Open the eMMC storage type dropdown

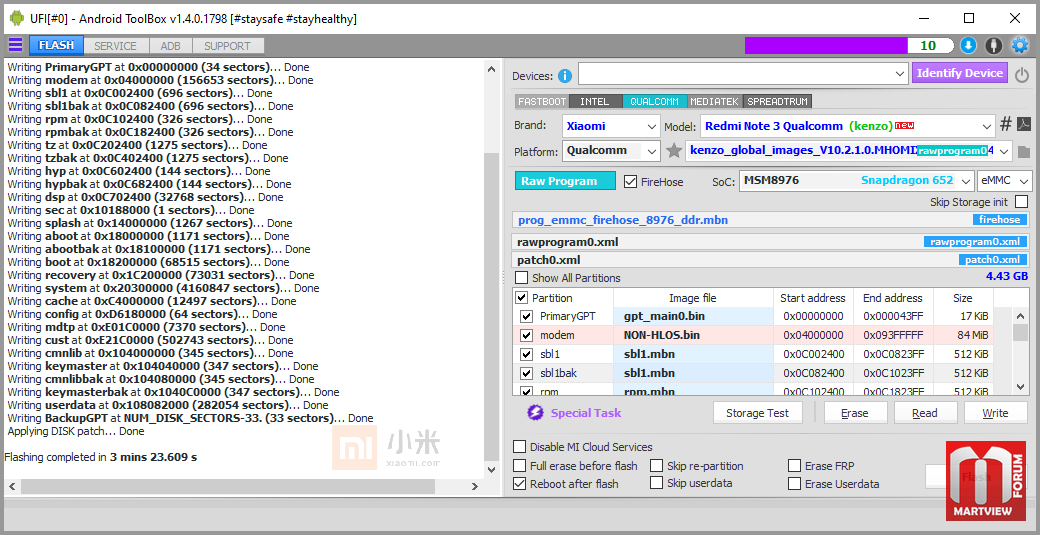(x=1004, y=180)
